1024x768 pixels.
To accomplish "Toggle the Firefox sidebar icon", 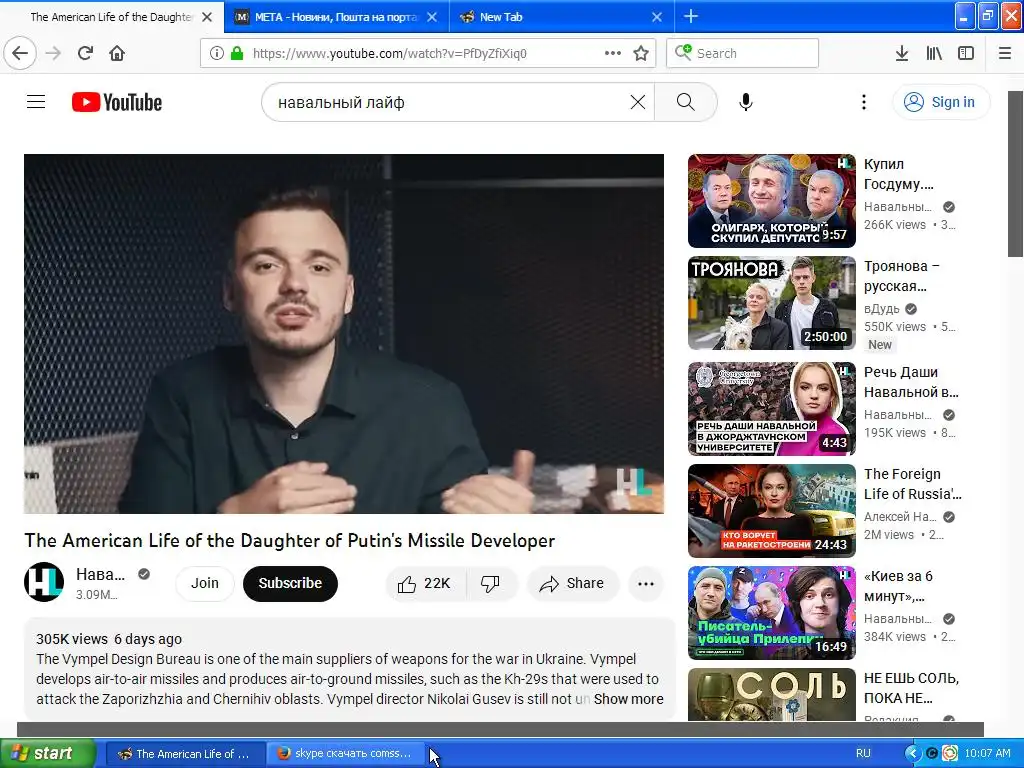I will coord(966,53).
